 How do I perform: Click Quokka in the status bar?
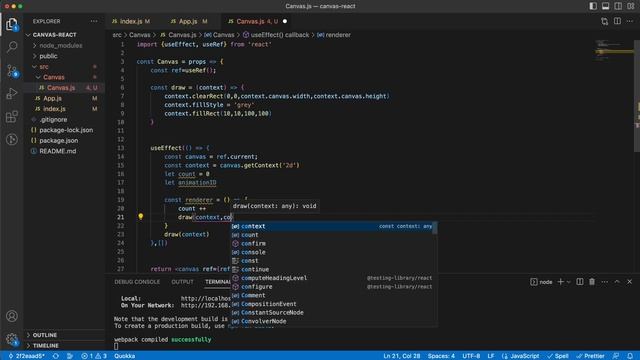coord(124,356)
